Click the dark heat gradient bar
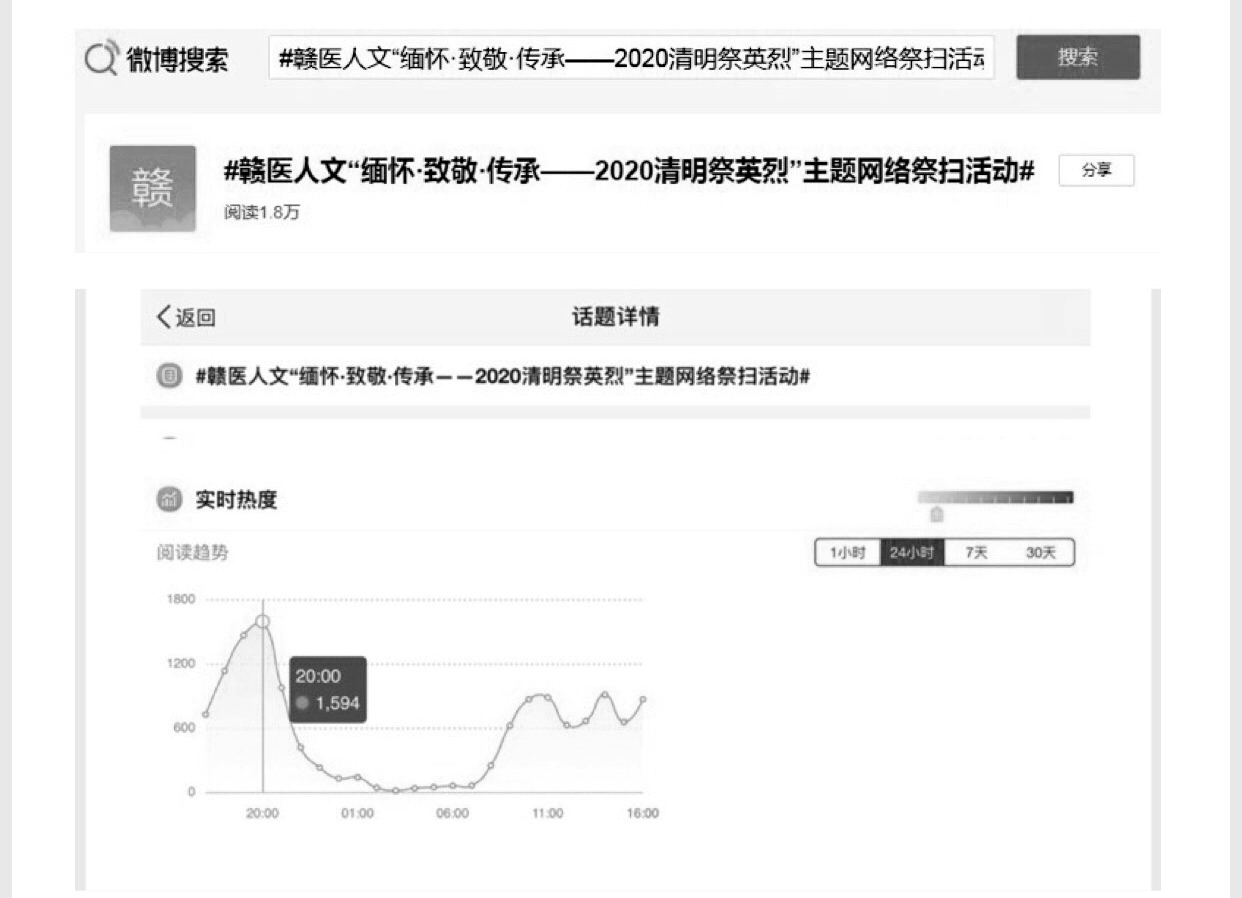Screen dimensions: 1242x898 click(995, 497)
